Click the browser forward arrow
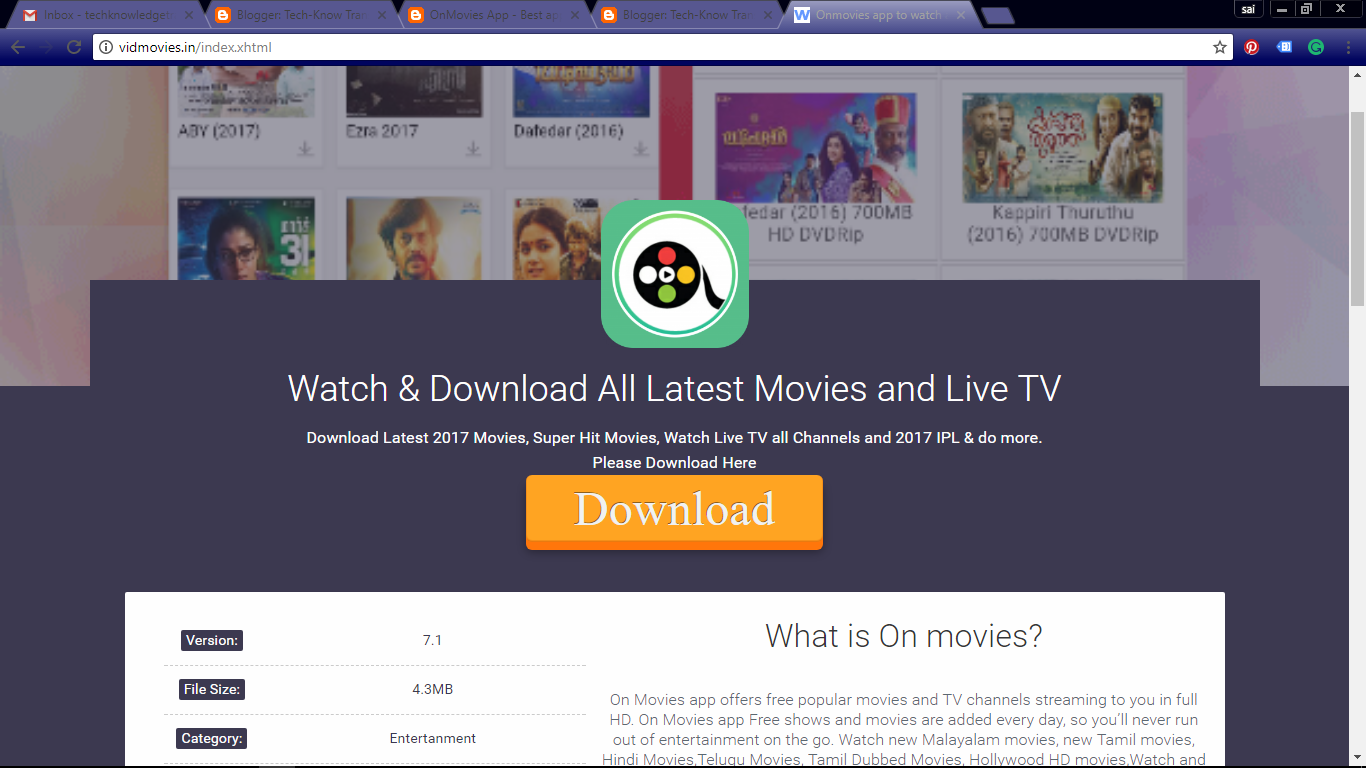 (x=46, y=47)
